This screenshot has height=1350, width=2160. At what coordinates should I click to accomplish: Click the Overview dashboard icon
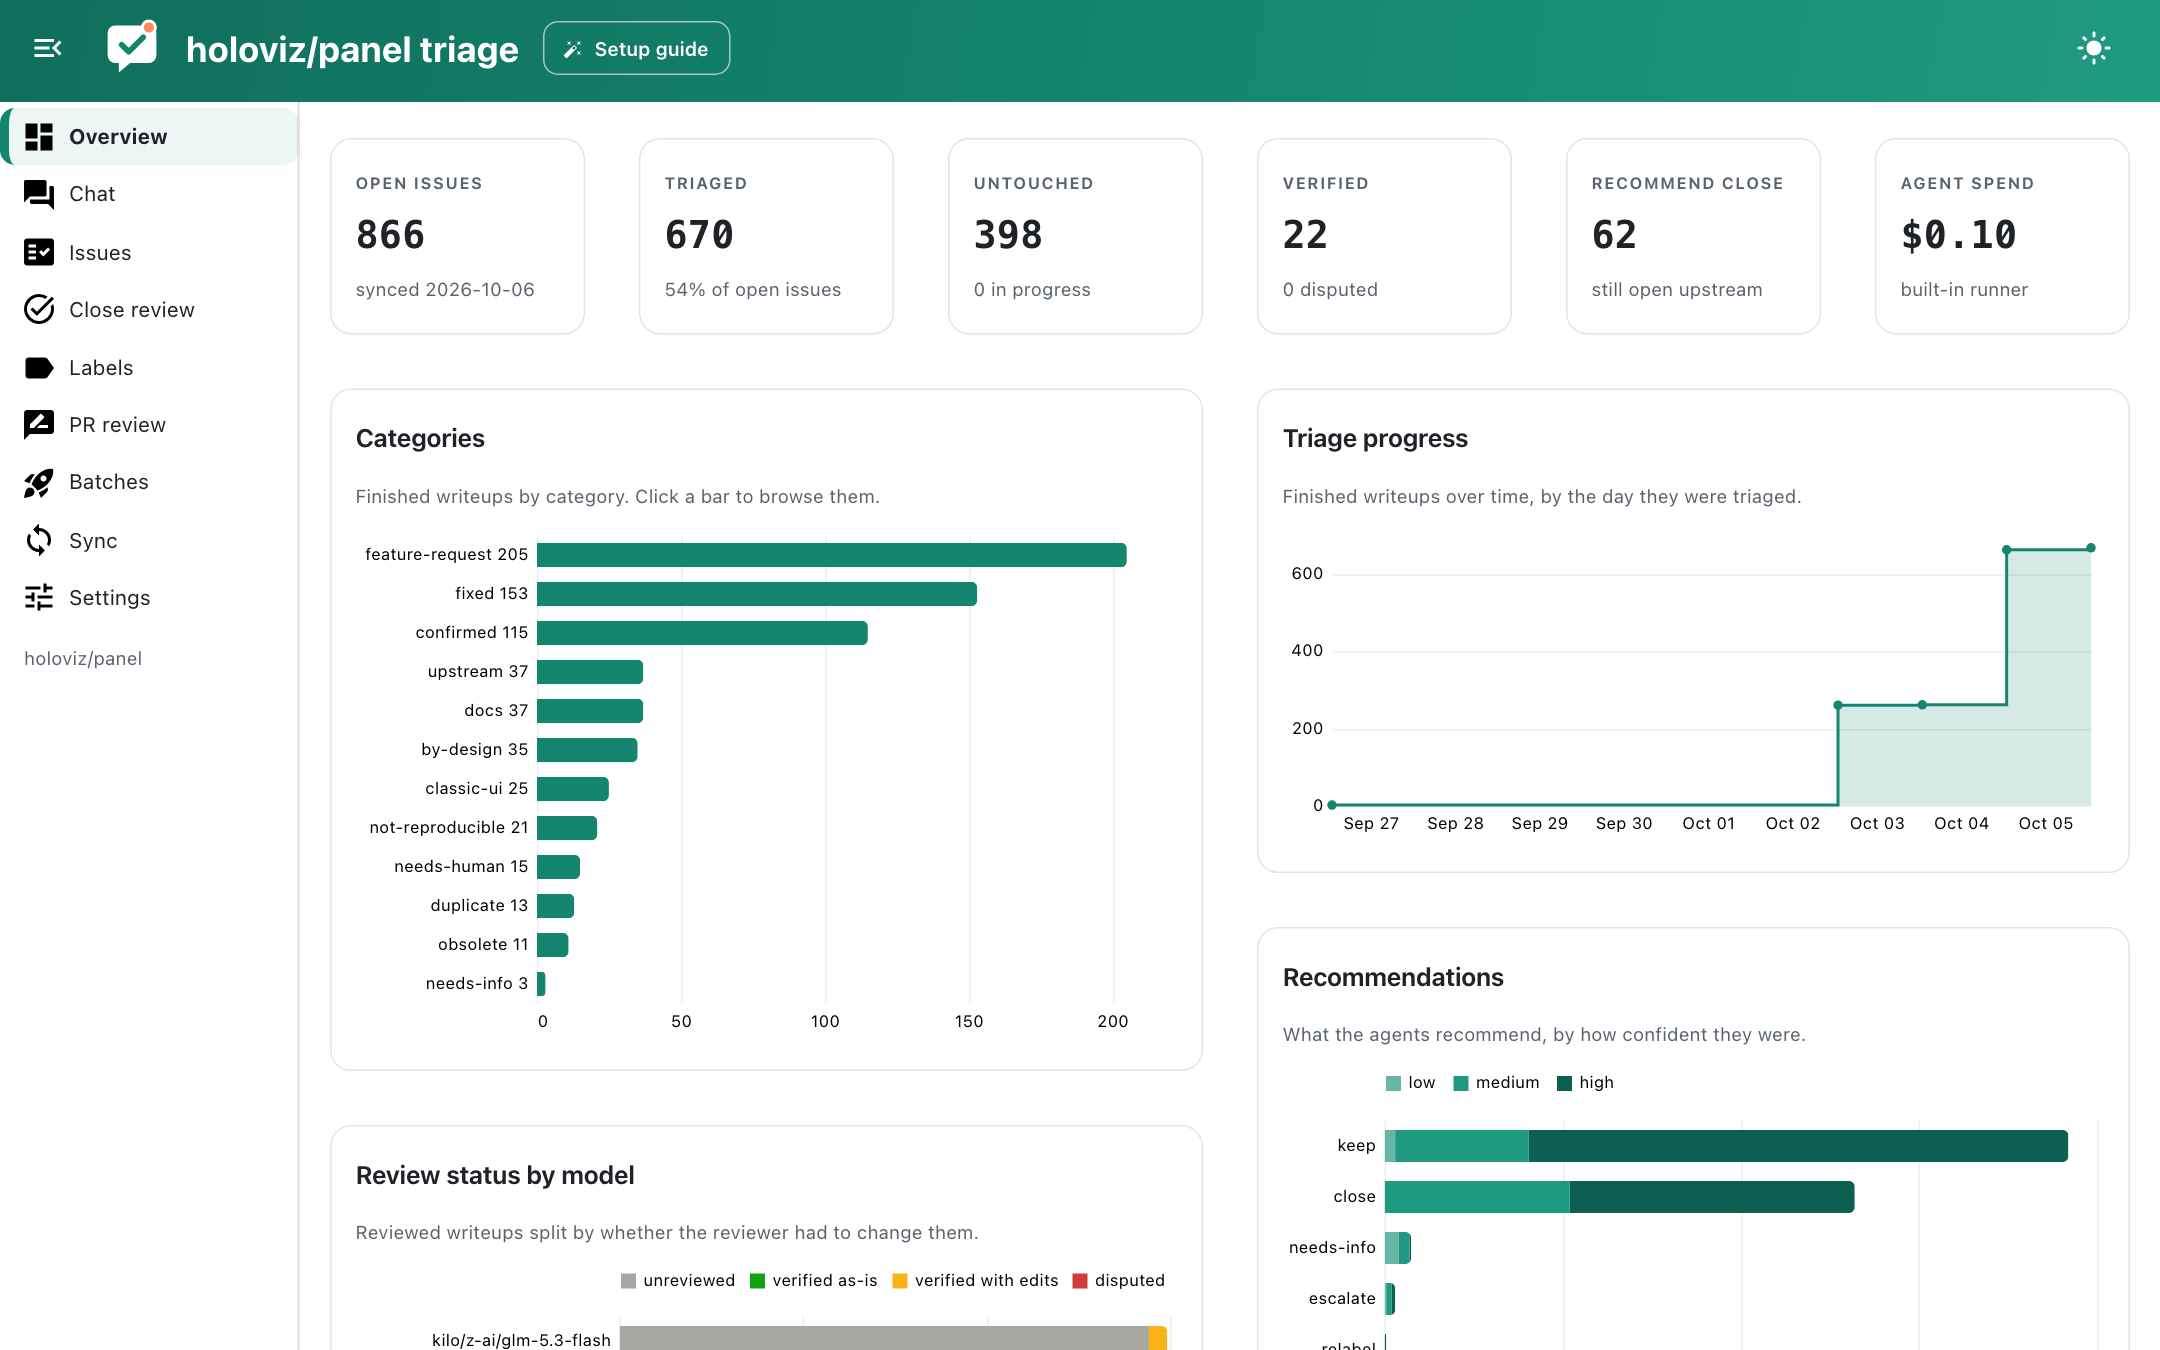(39, 137)
